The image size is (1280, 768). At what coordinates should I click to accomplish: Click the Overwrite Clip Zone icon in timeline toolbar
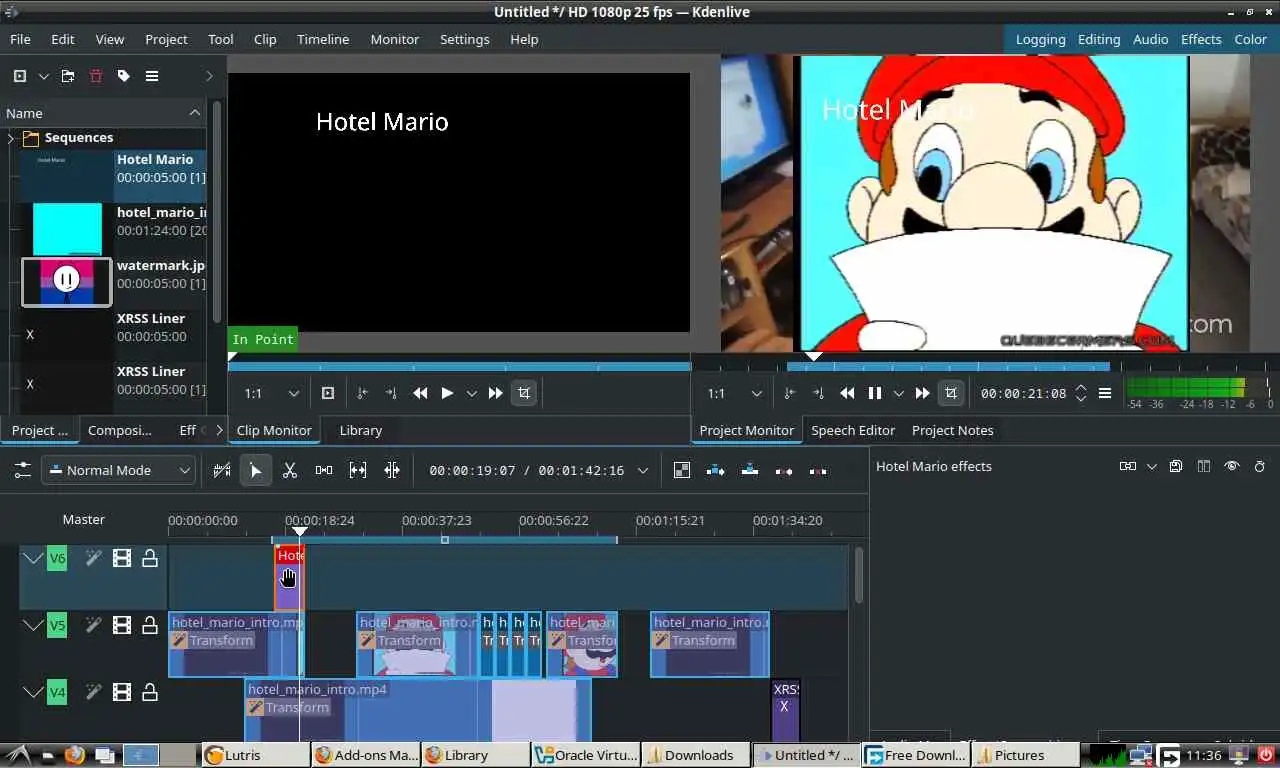click(x=750, y=470)
